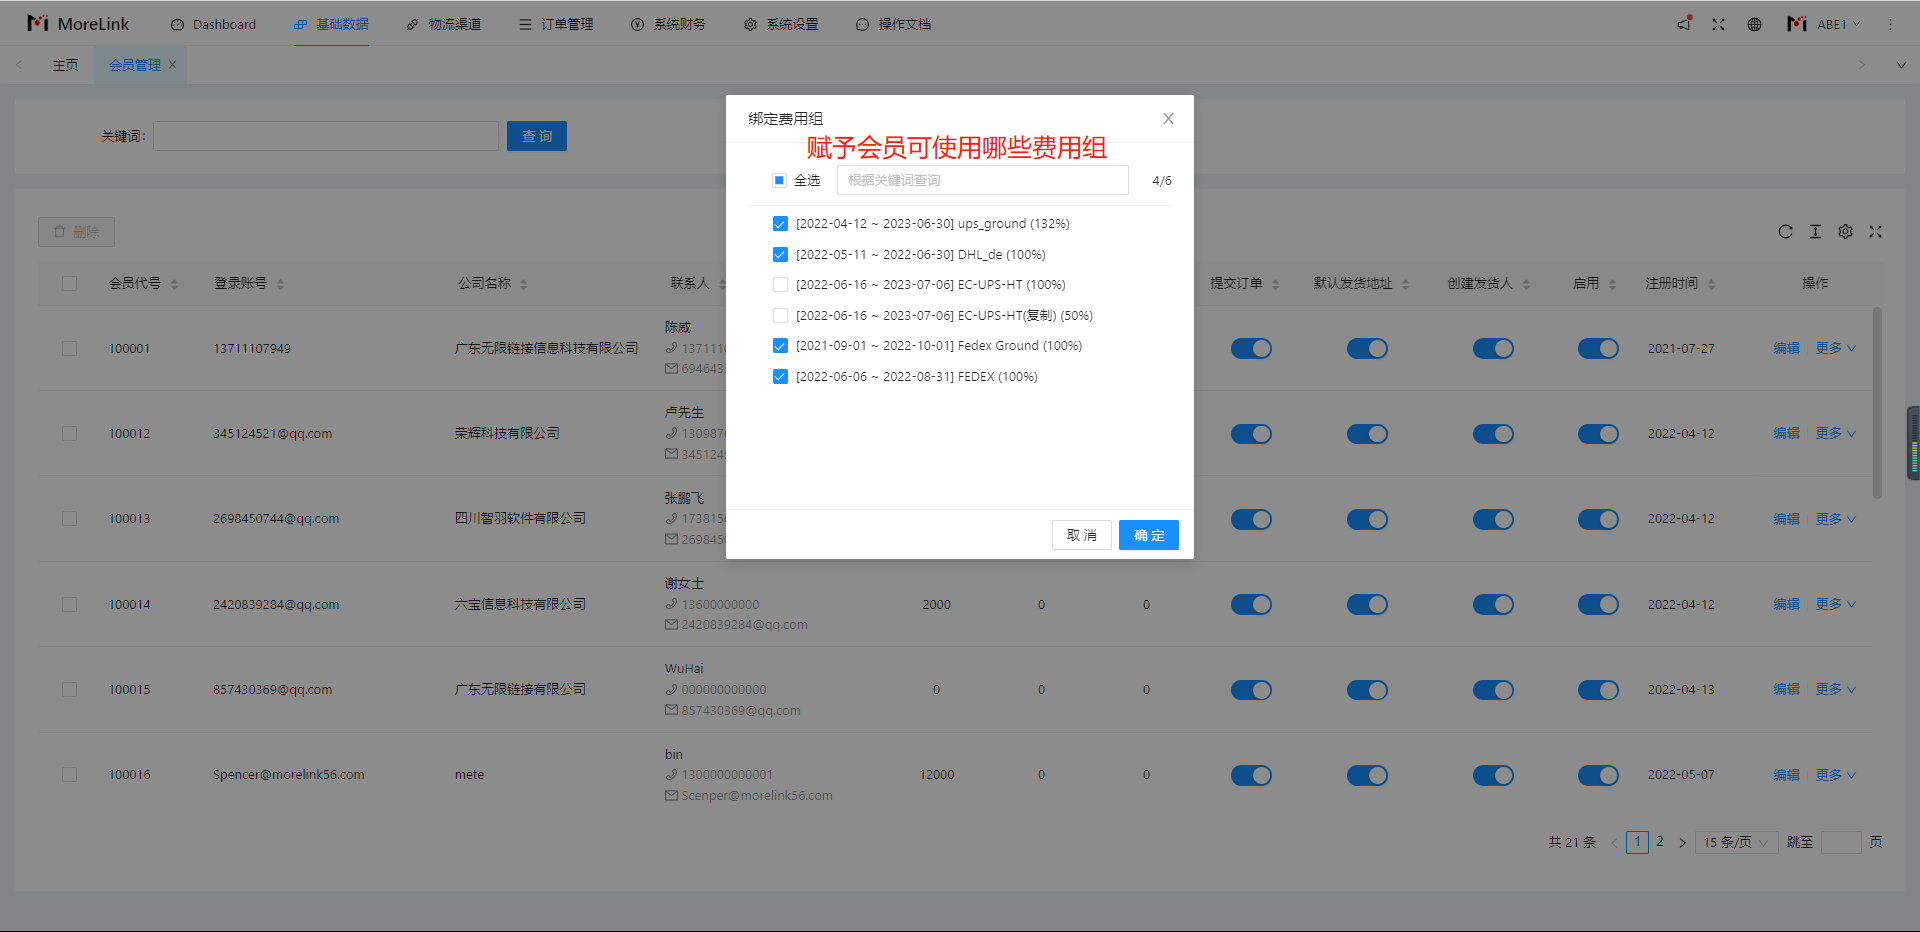Screen dimensions: 1920x932
Task: Toggle the 全选 select-all checkbox
Action: pos(779,181)
